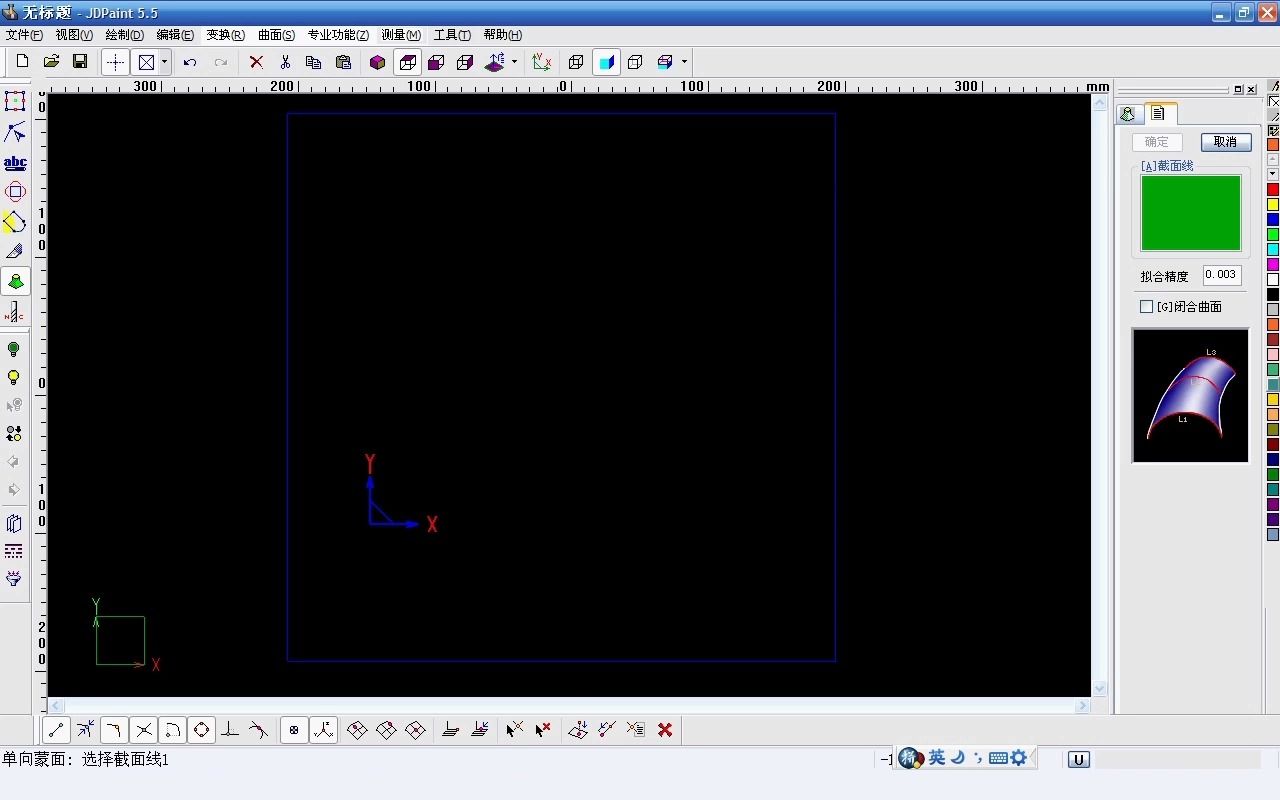
Task: Expand dropdown next to the purple cone view icon
Action: click(512, 61)
